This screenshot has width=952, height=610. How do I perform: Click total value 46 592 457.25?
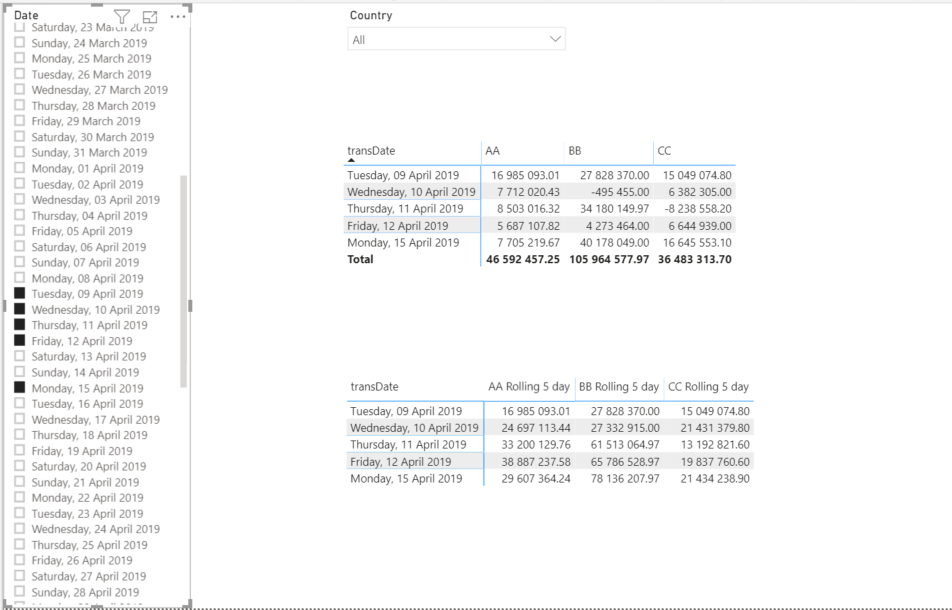pos(523,259)
